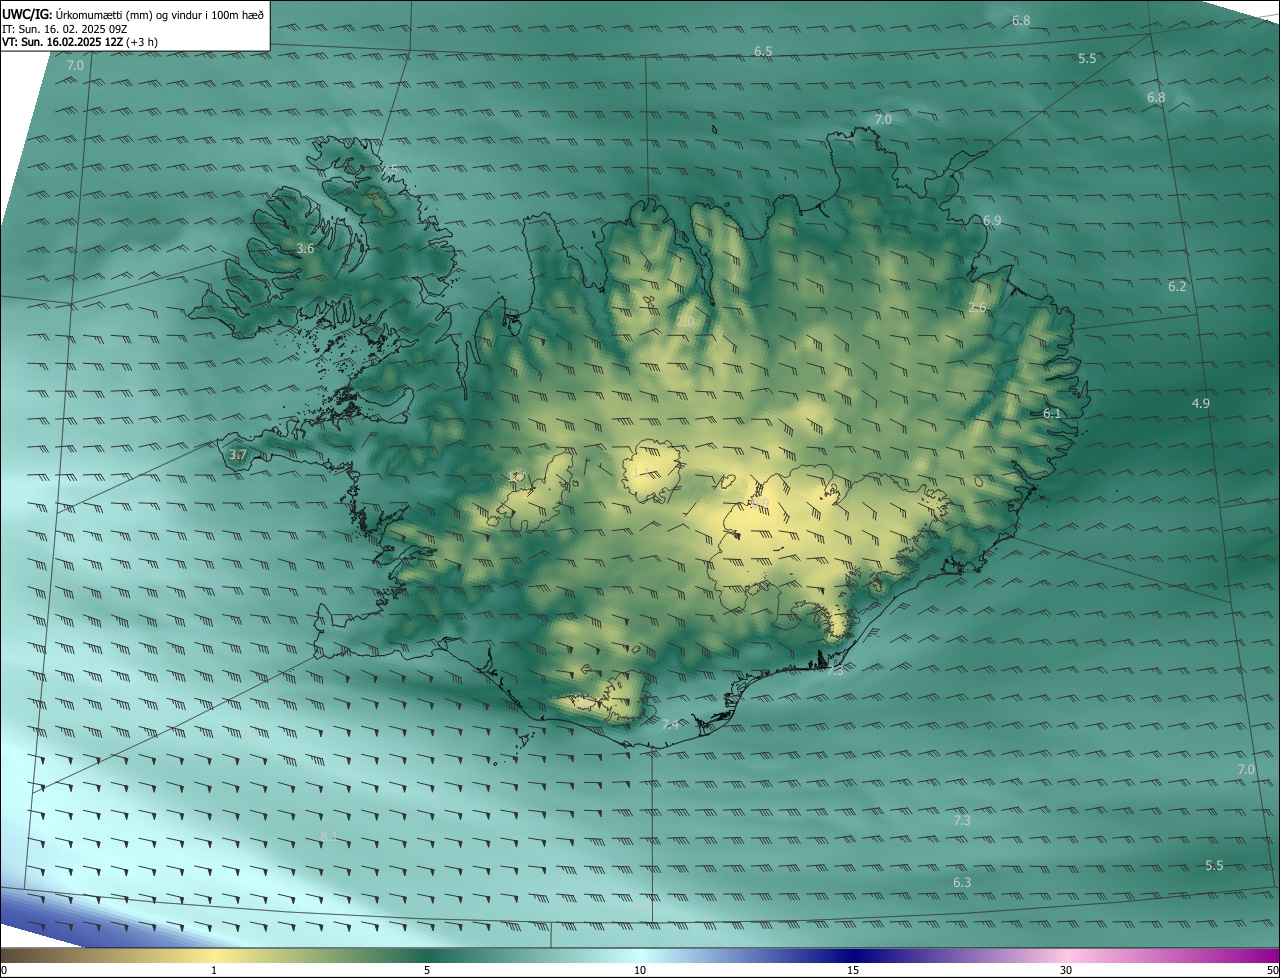Click the dark navy band of the colour scale above tick 15
Viewport: 1280px width, 978px height.
853,955
